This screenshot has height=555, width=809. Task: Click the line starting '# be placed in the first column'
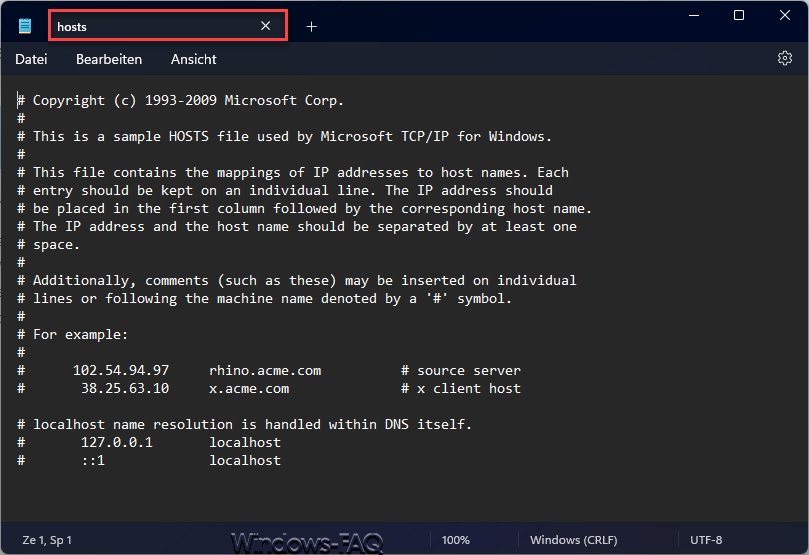point(304,208)
